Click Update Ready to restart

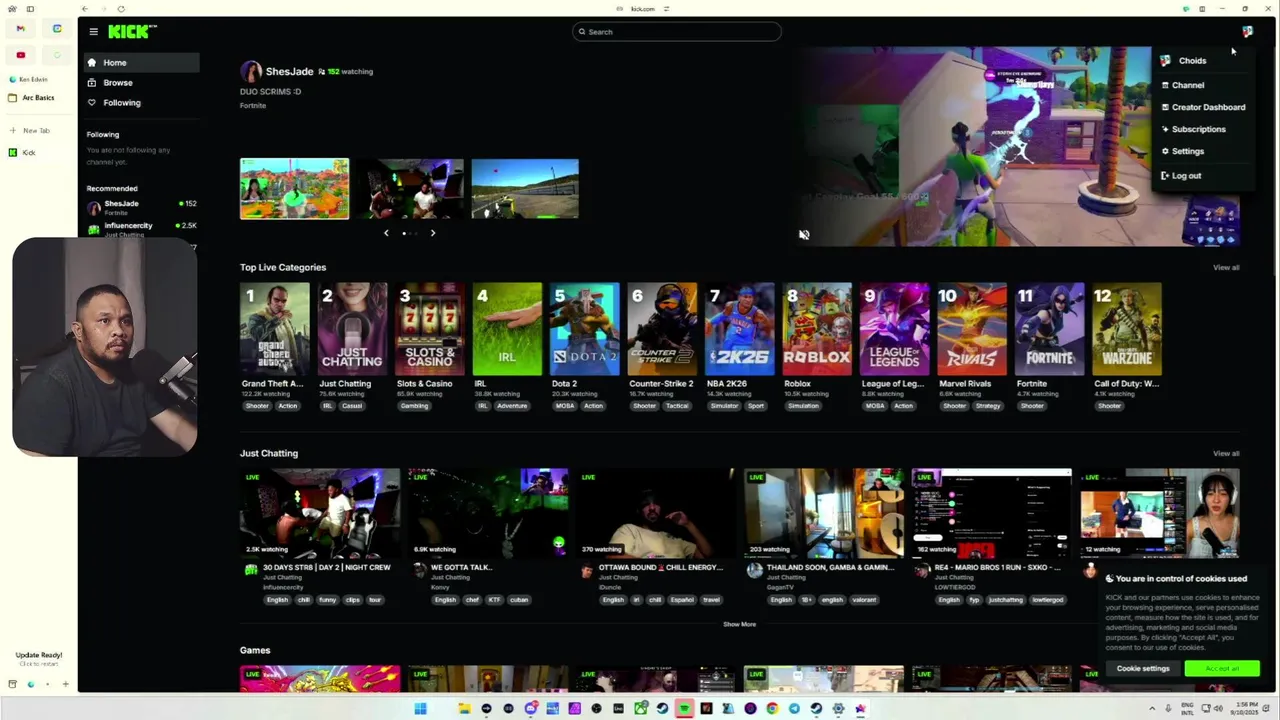pyautogui.click(x=39, y=659)
